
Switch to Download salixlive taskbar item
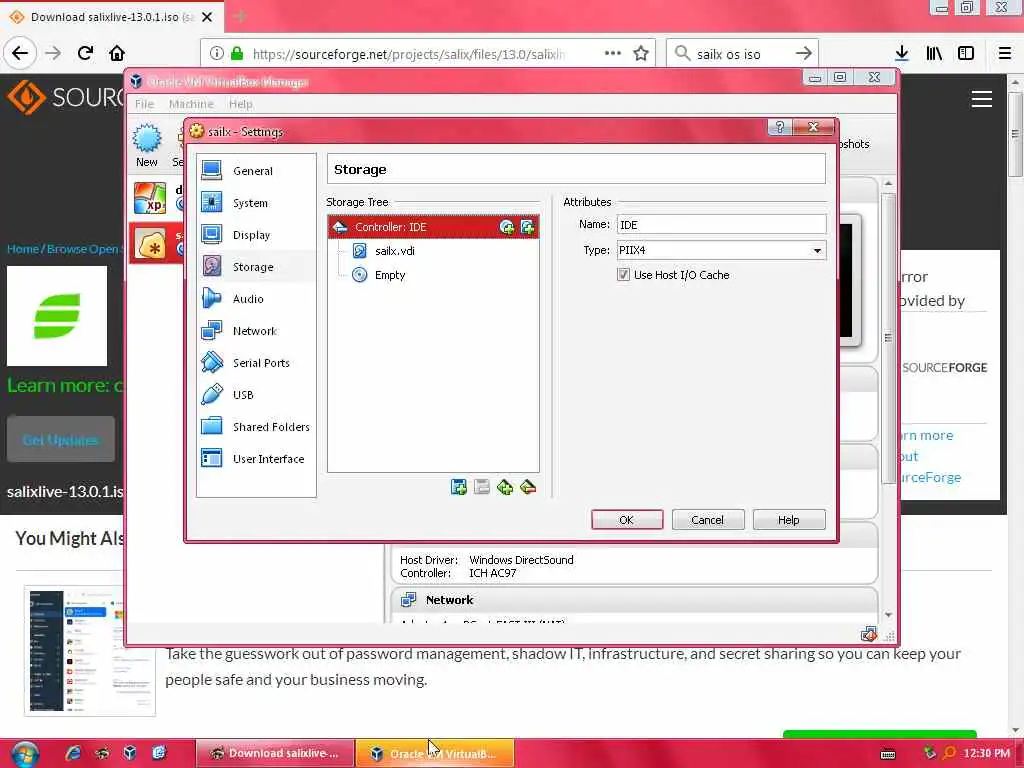pyautogui.click(x=274, y=754)
